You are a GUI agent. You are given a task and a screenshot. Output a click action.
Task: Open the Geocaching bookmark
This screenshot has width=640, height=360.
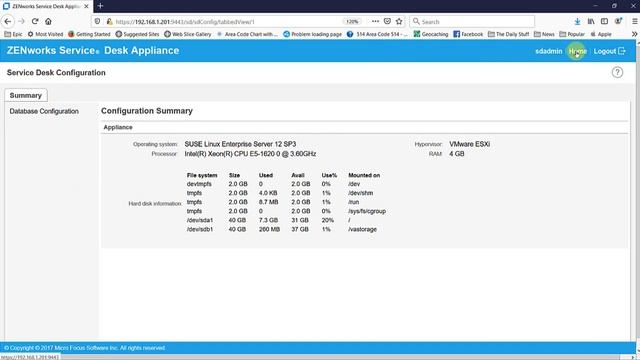click(431, 34)
